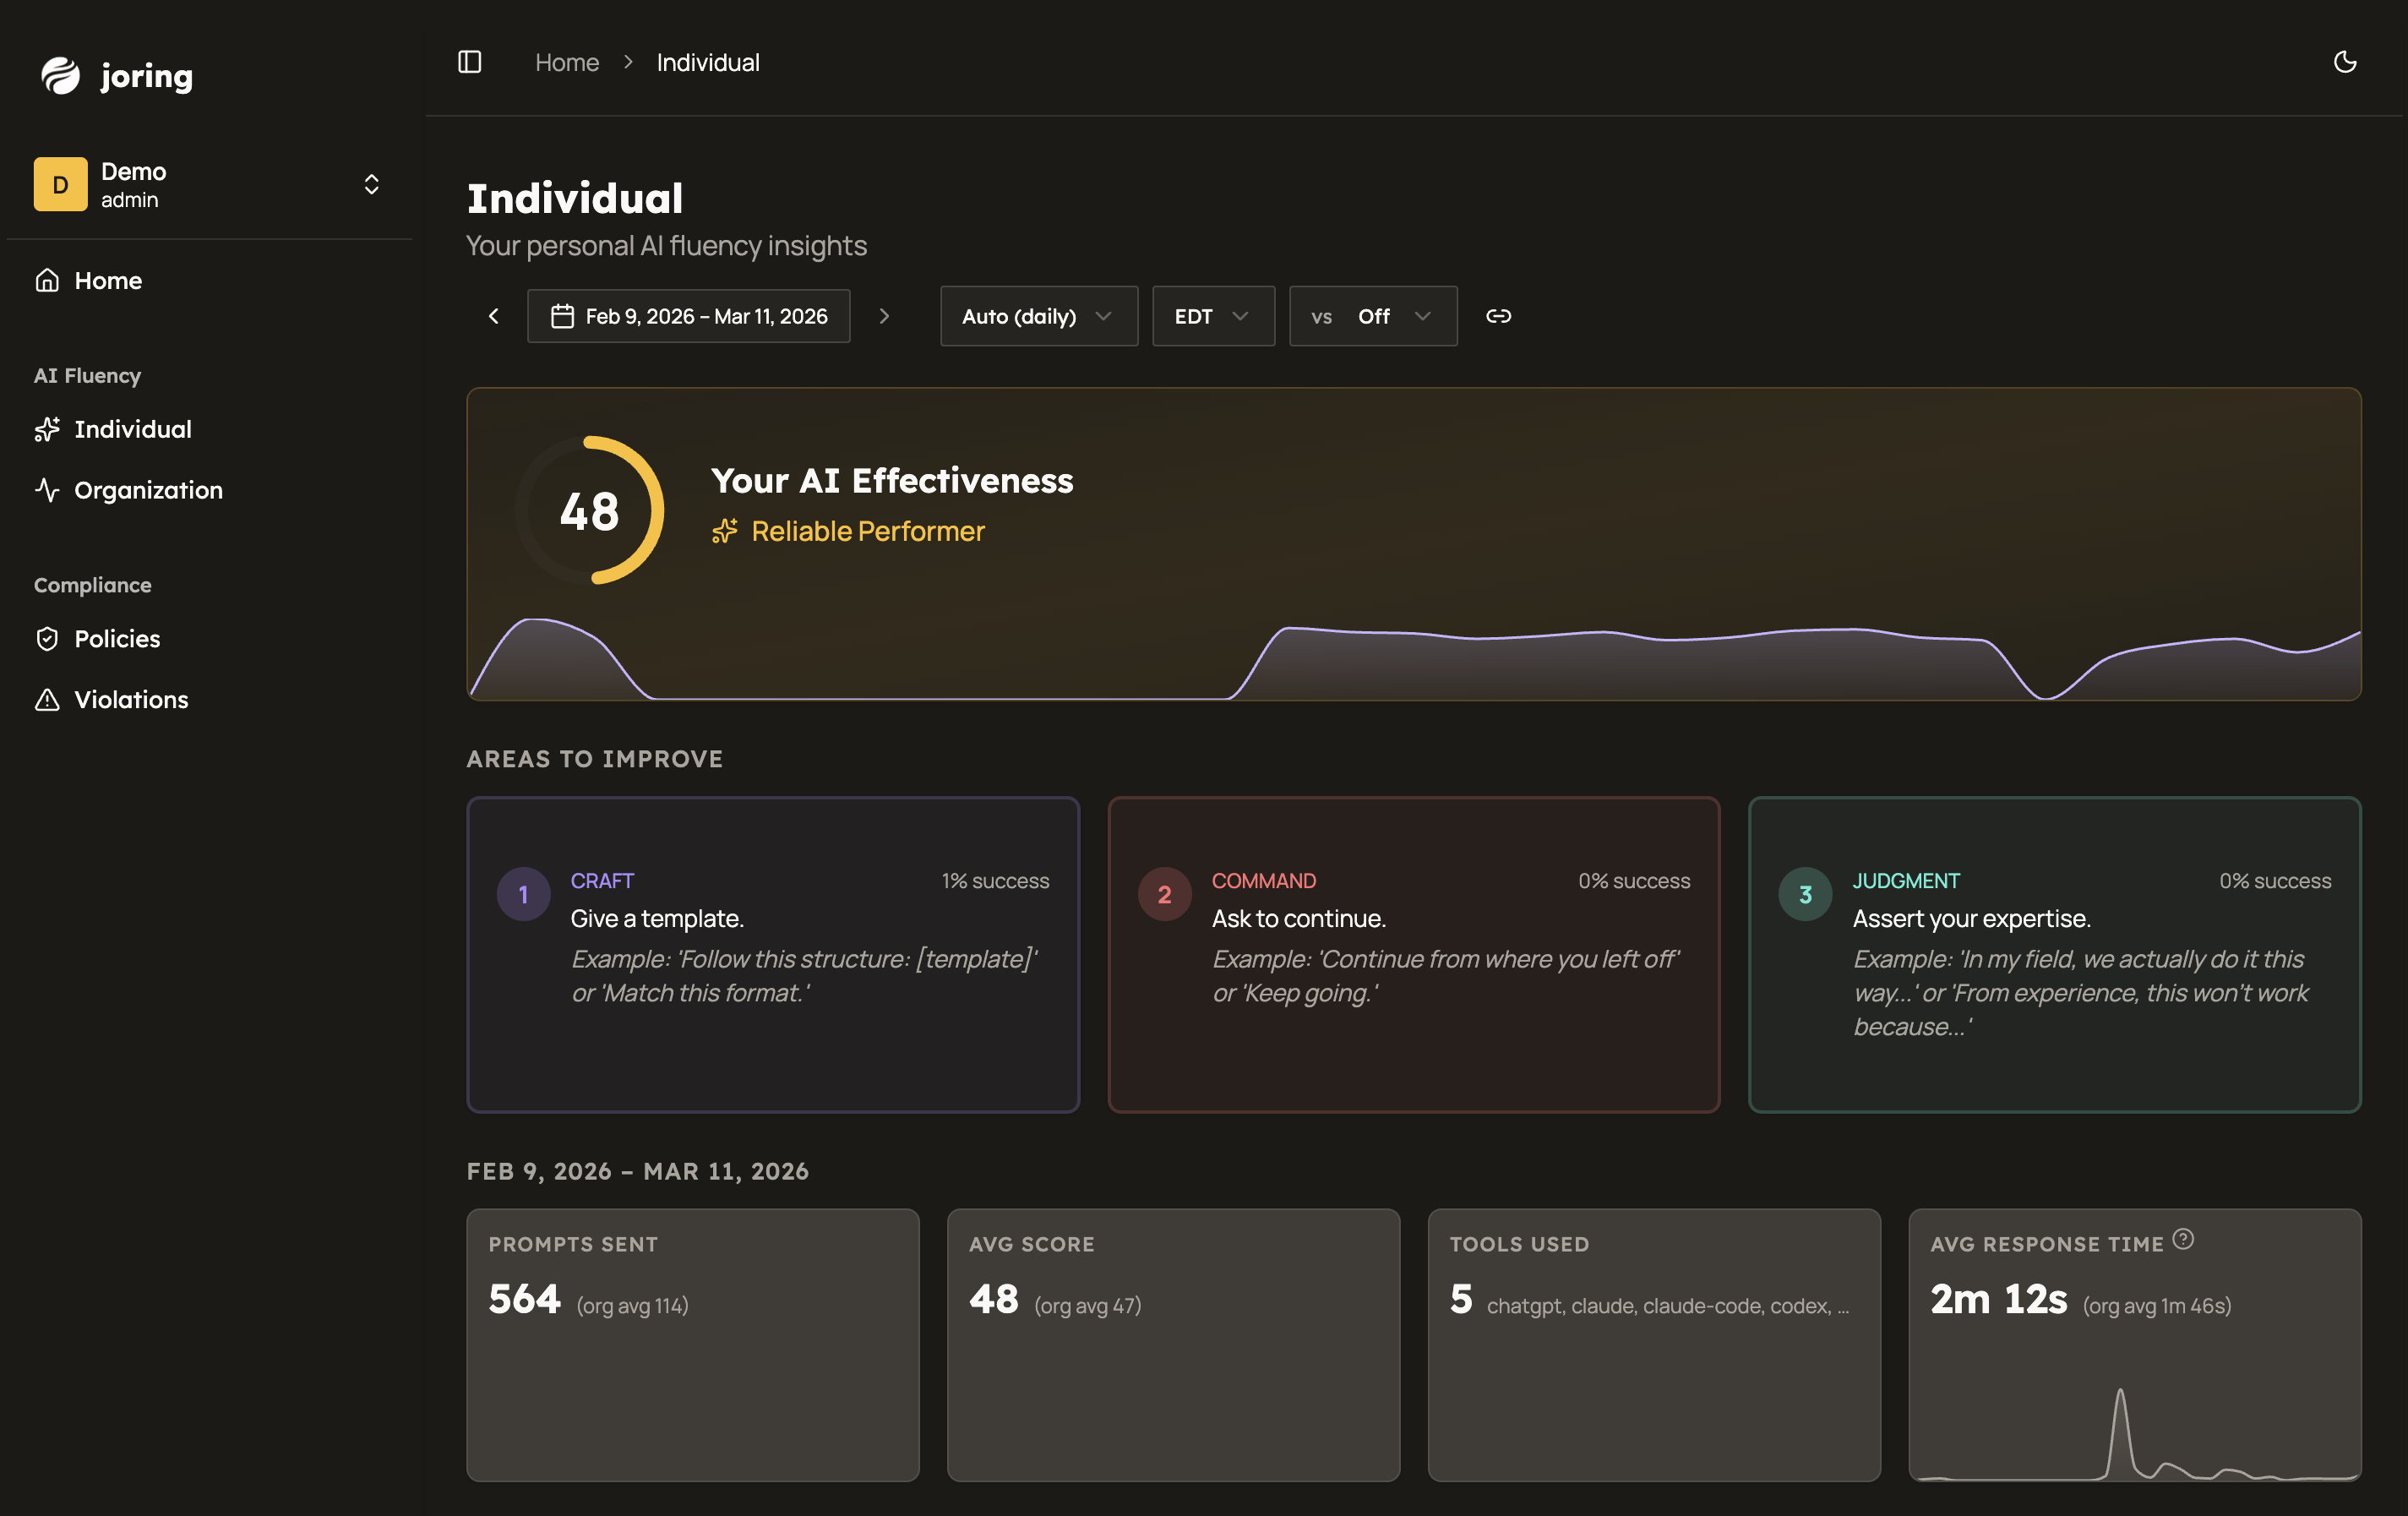
Task: Toggle the sidebar panel icon
Action: pyautogui.click(x=469, y=62)
